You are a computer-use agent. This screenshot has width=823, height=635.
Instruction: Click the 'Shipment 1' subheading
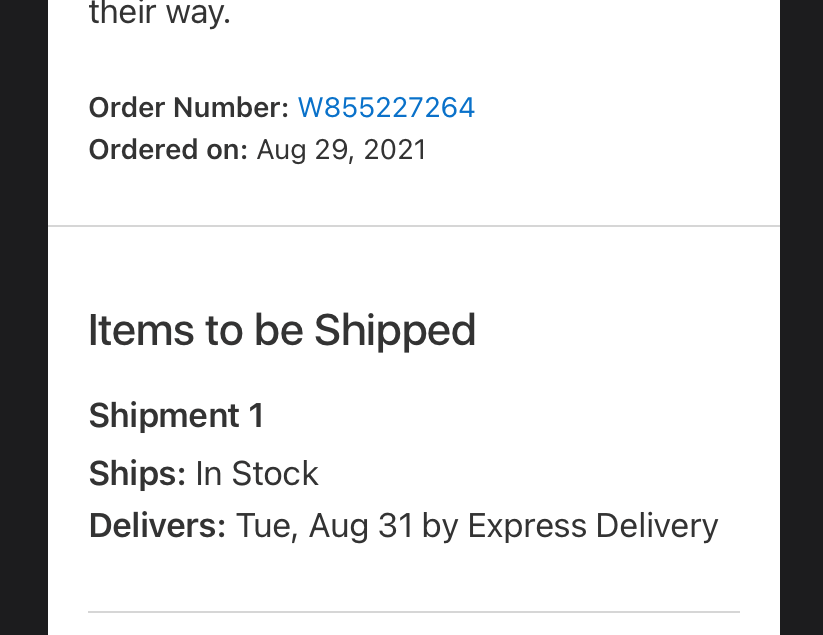[176, 416]
